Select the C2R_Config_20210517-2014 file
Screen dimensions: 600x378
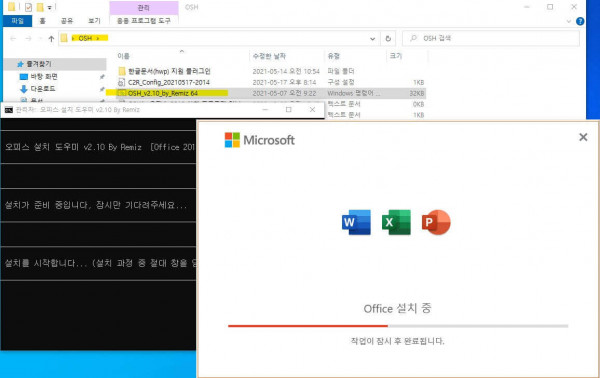[x=168, y=82]
